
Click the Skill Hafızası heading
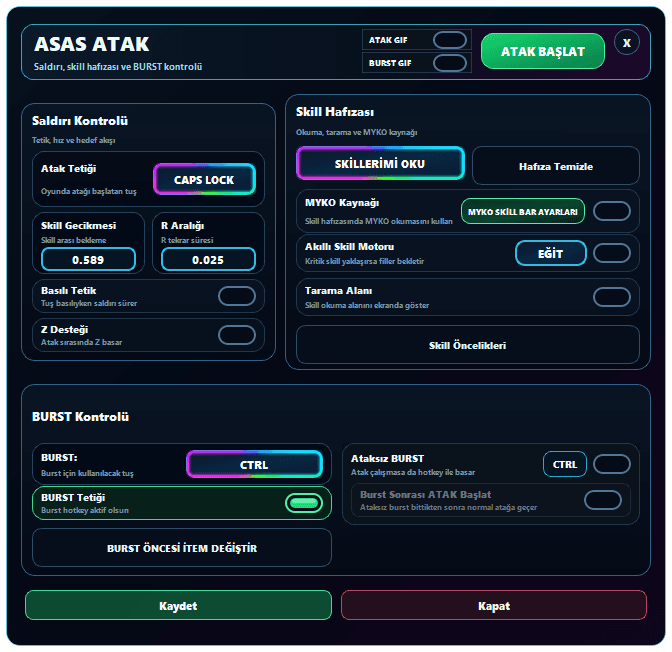[335, 112]
